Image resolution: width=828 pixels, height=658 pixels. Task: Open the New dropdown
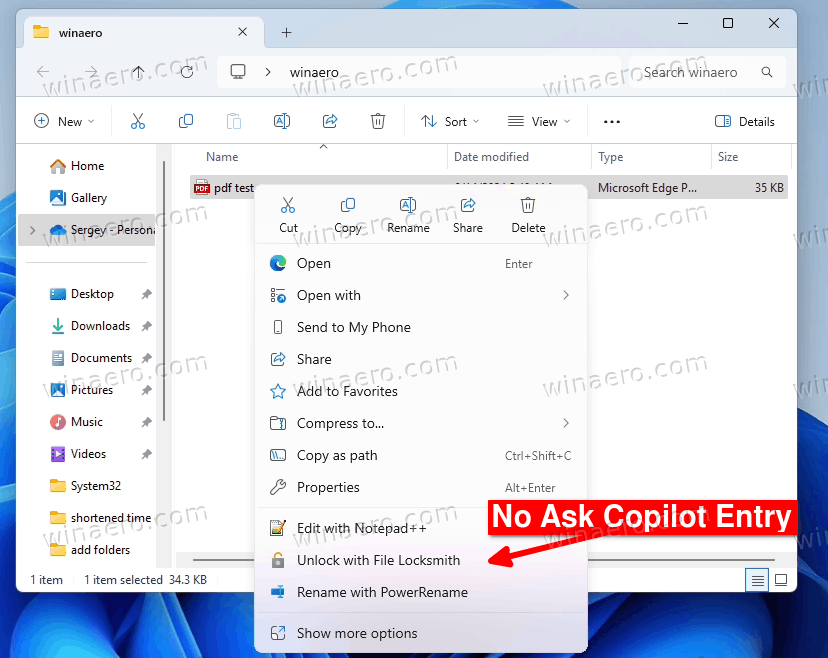(64, 121)
